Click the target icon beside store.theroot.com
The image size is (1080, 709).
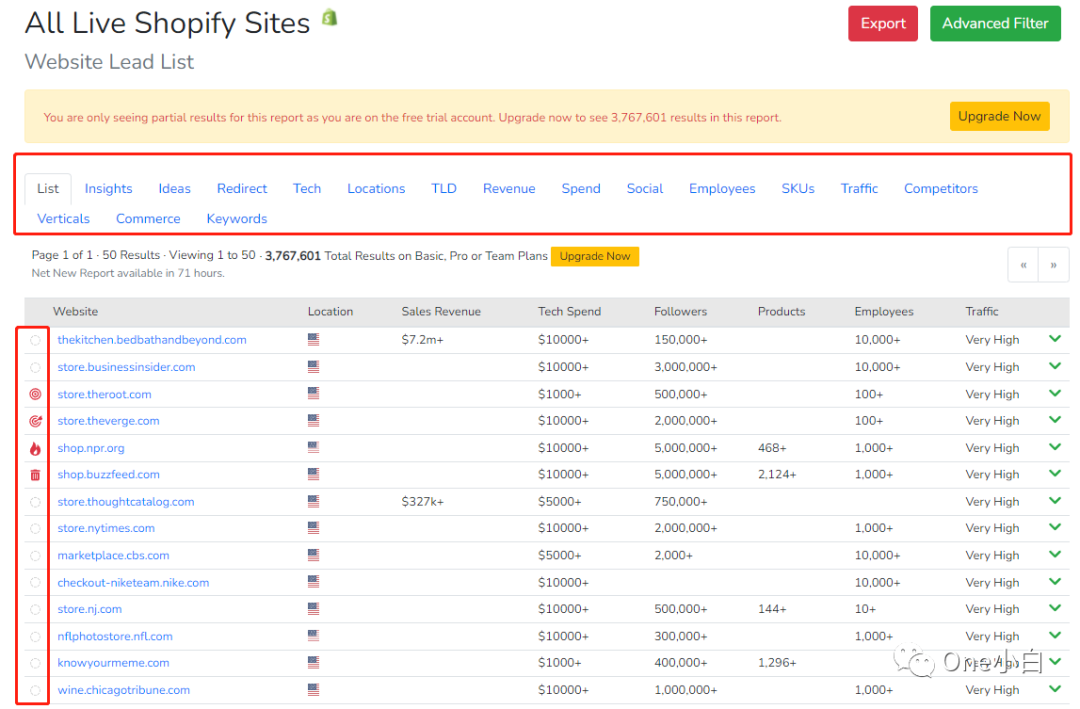[x=35, y=394]
